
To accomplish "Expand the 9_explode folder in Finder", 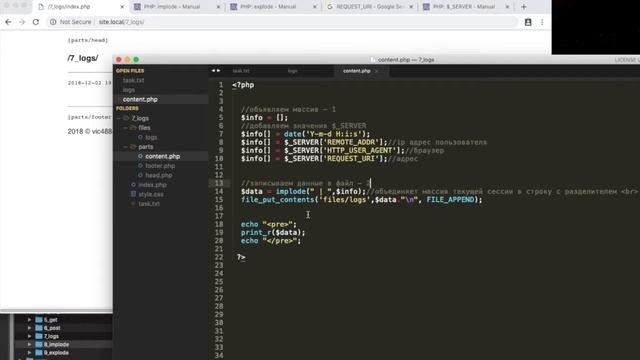I will pyautogui.click(x=29, y=353).
